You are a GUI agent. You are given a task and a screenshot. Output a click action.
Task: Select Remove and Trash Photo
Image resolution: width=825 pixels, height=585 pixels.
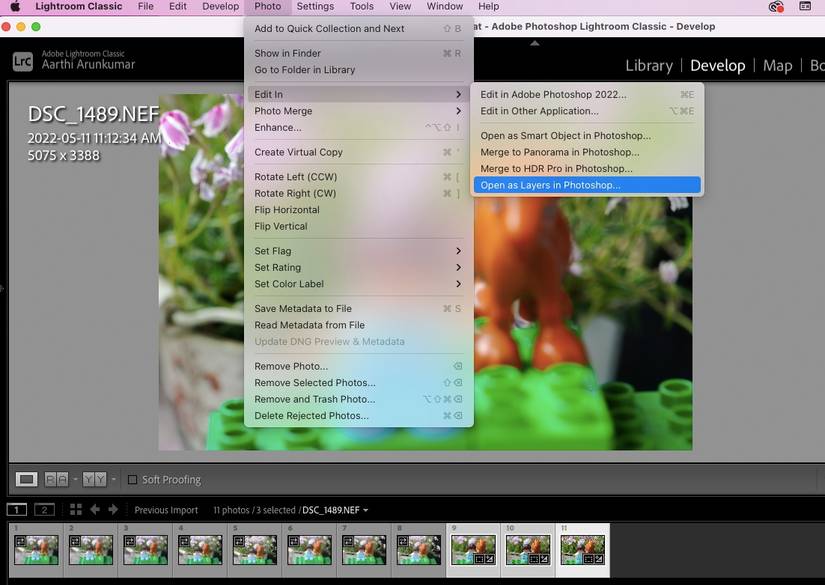[x=358, y=399]
